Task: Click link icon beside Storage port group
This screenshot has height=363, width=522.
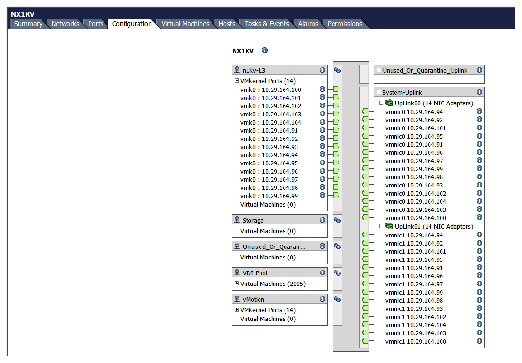Action: coord(337,220)
